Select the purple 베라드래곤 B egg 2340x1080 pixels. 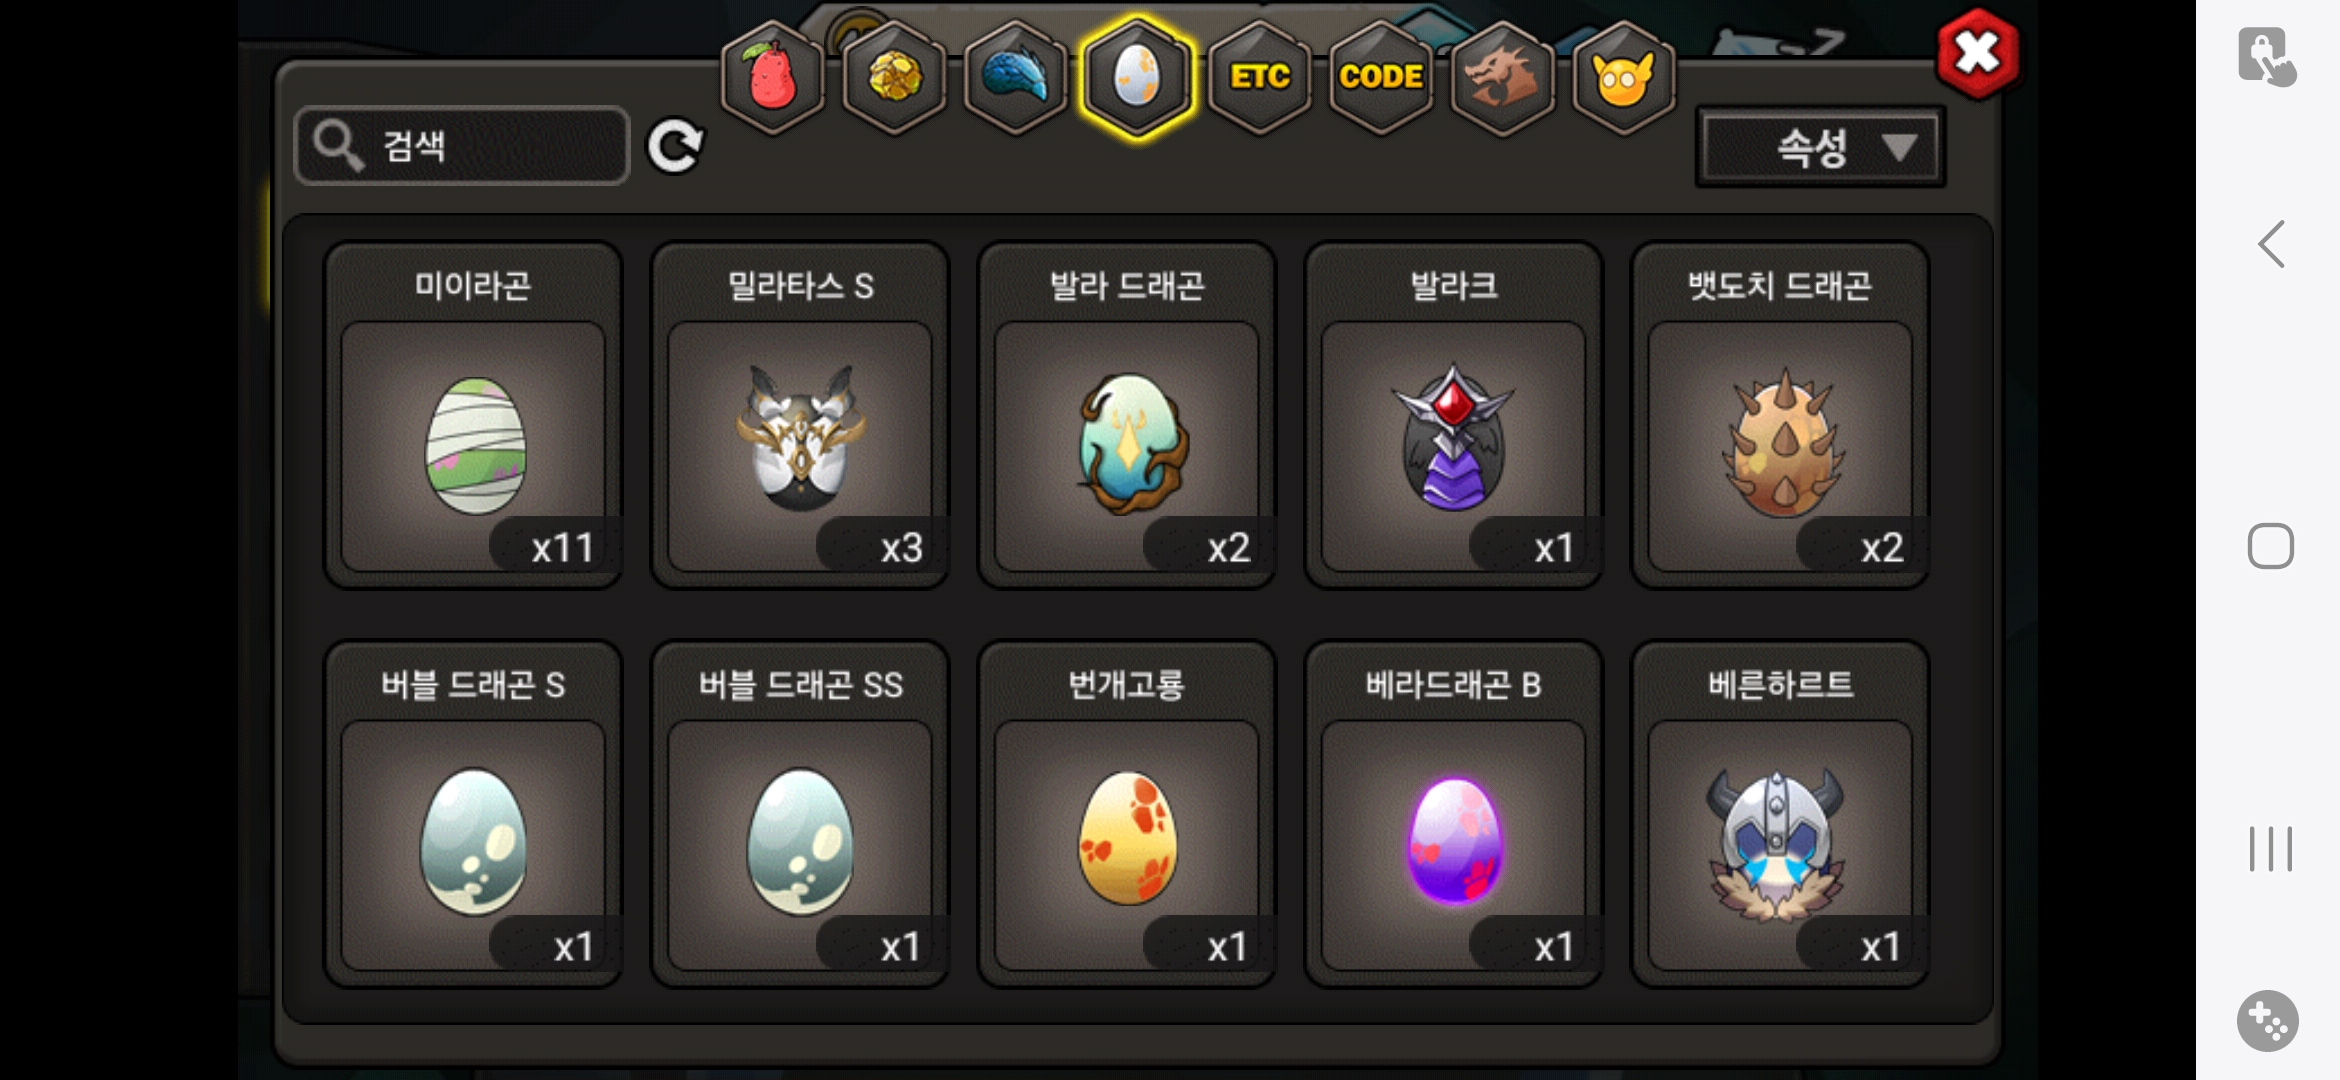point(1453,814)
